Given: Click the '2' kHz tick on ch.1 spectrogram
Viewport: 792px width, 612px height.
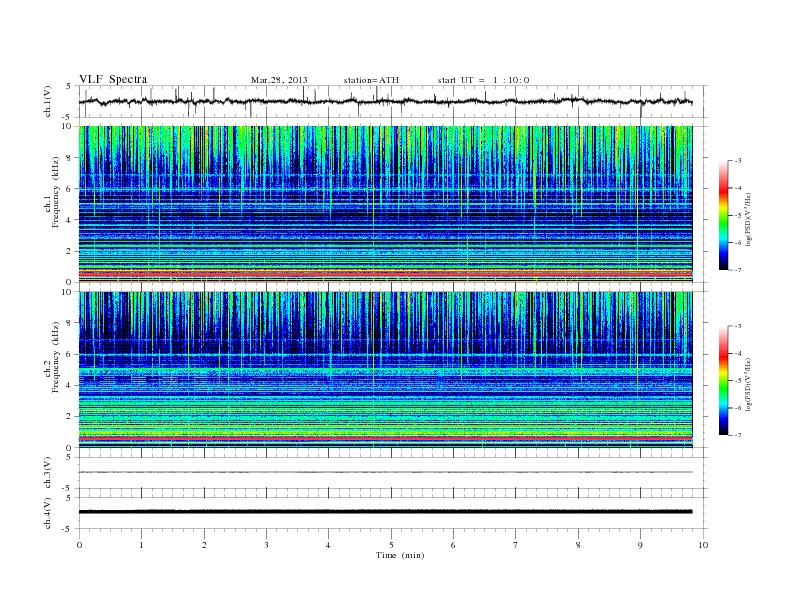Looking at the screenshot, I should [x=70, y=251].
